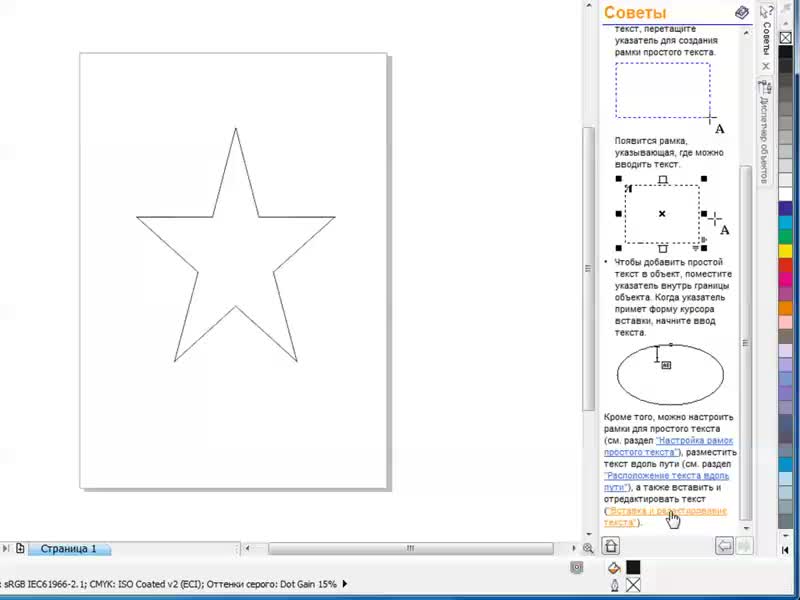Add a new page with the page-plus icon
This screenshot has width=800, height=600.
20,548
